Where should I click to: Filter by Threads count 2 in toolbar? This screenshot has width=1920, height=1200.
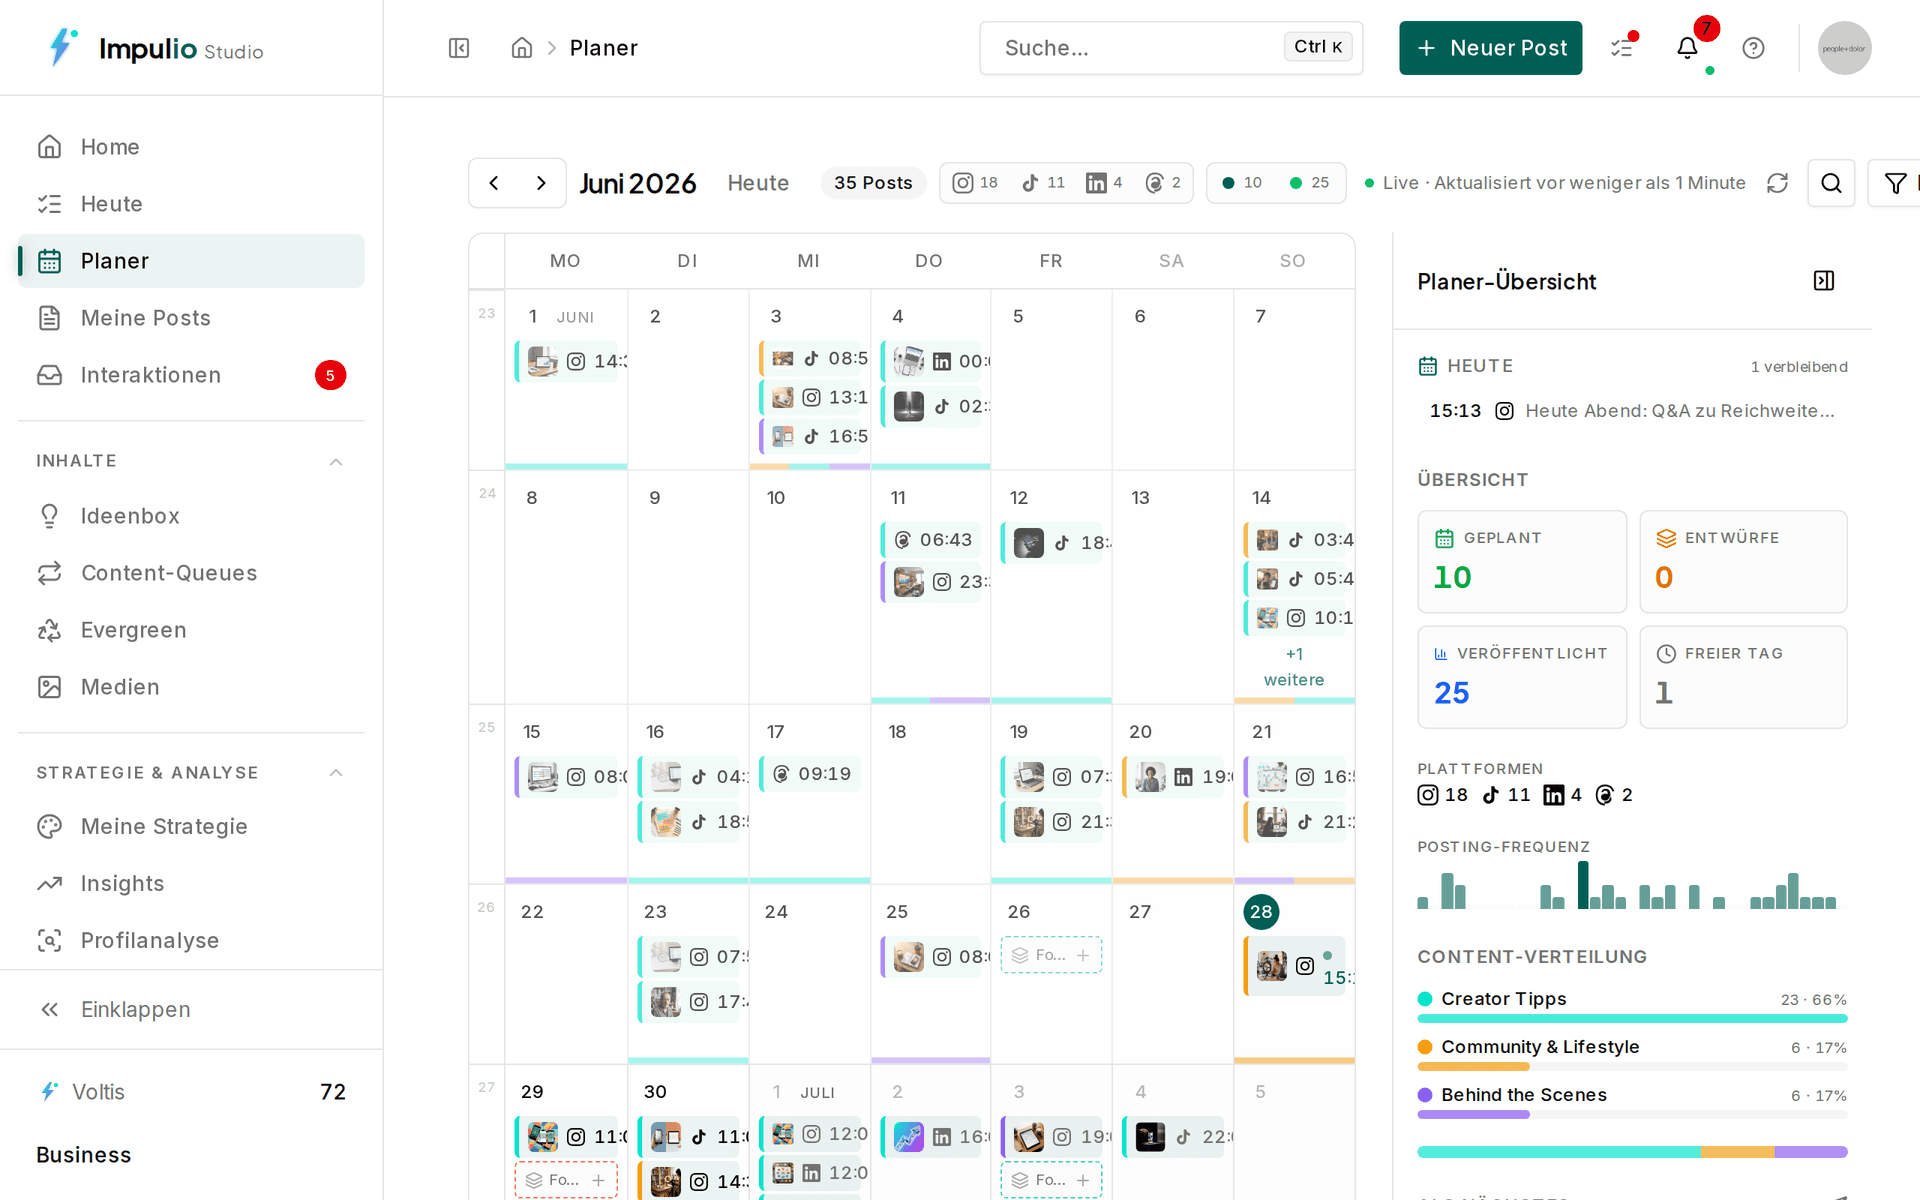point(1163,183)
